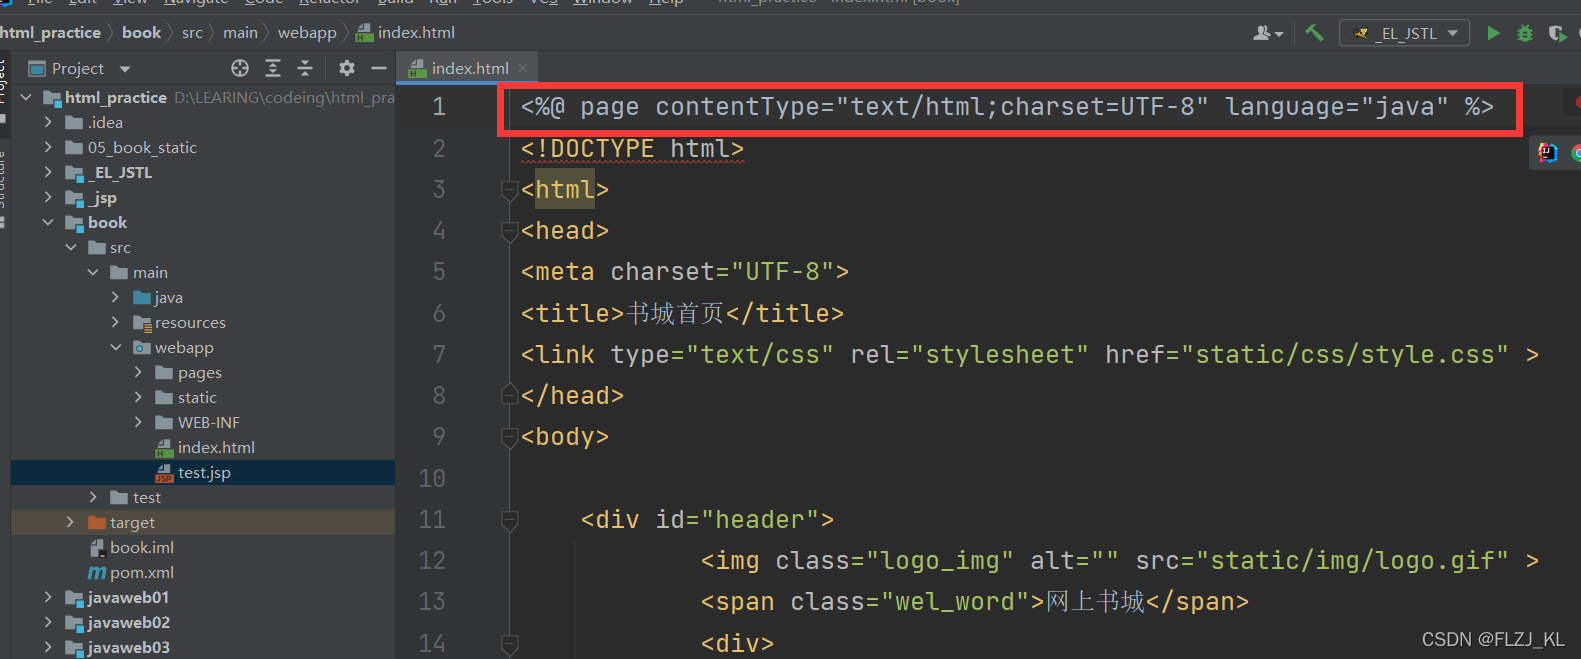Click the fold end marker on line 8
1581x659 pixels.
click(x=509, y=395)
